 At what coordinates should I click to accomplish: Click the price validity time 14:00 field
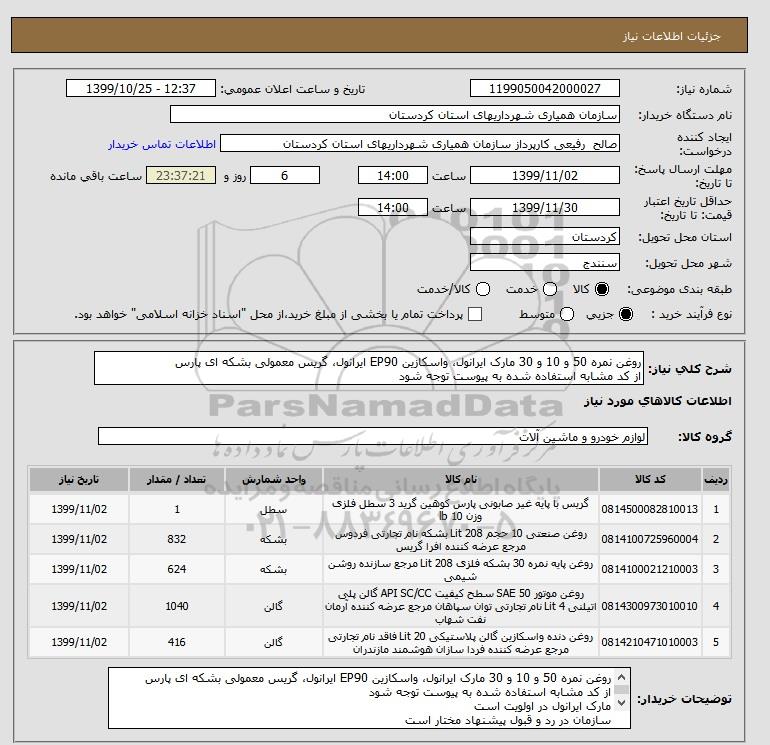pos(393,208)
